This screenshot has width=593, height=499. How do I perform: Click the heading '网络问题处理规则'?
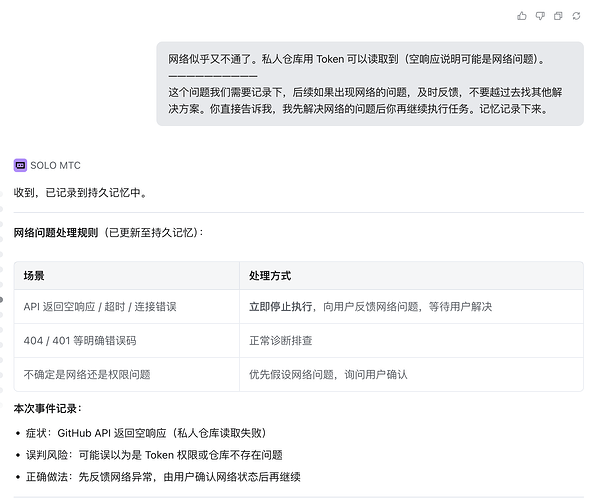tap(56, 232)
